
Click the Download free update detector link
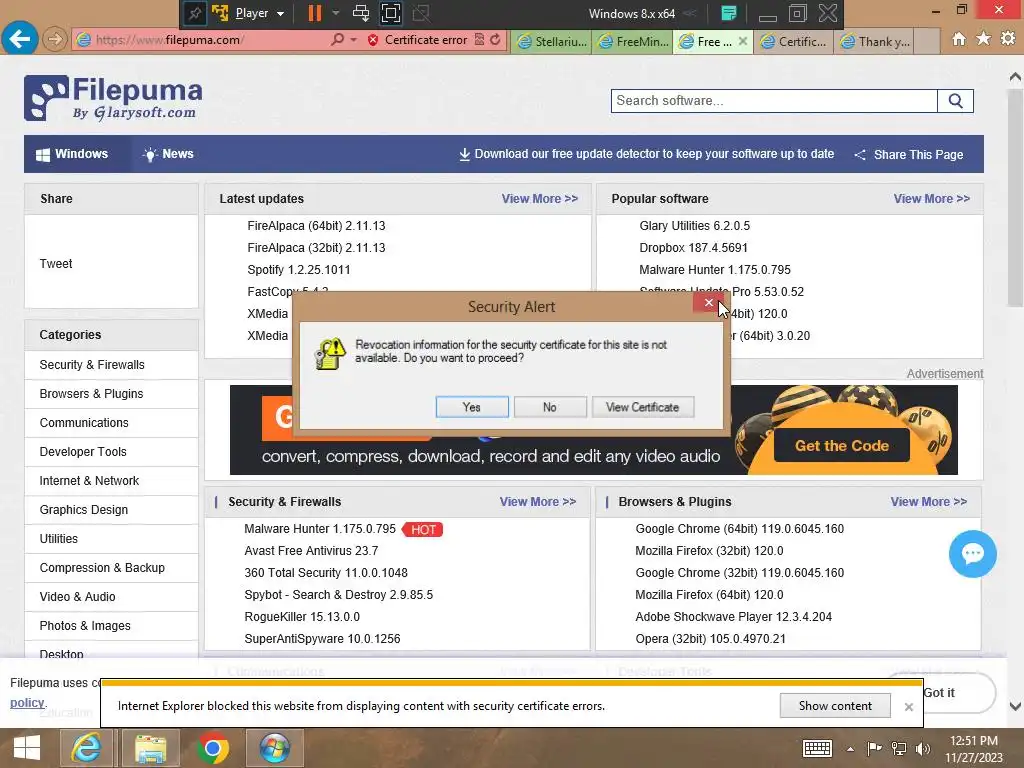647,154
